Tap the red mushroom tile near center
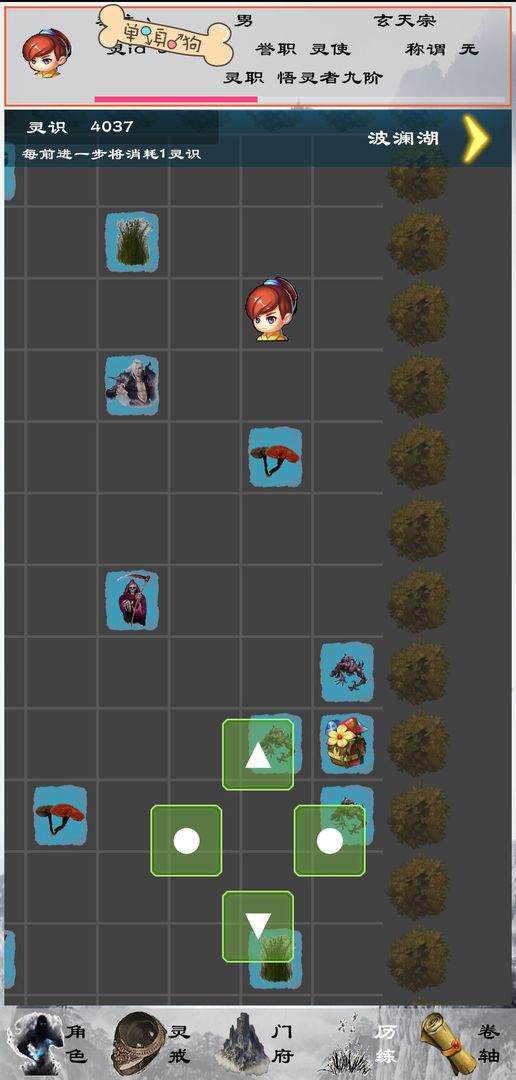 tap(275, 457)
